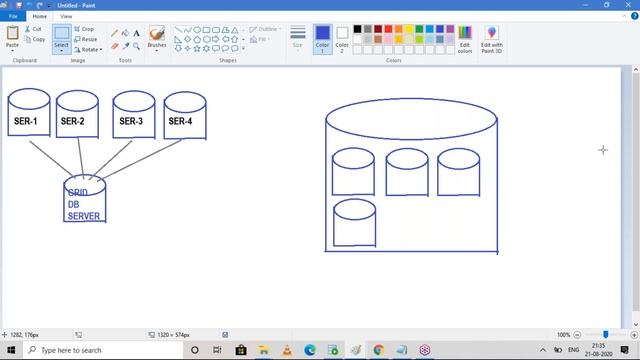This screenshot has width=640, height=360.
Task: Activate Color 1 selector
Action: (322, 39)
